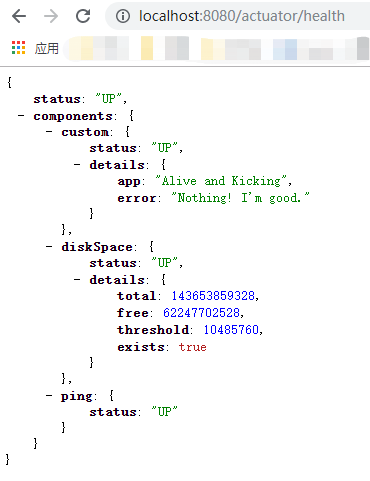Click the forward navigation arrow
370x481 pixels.
pos(51,16)
